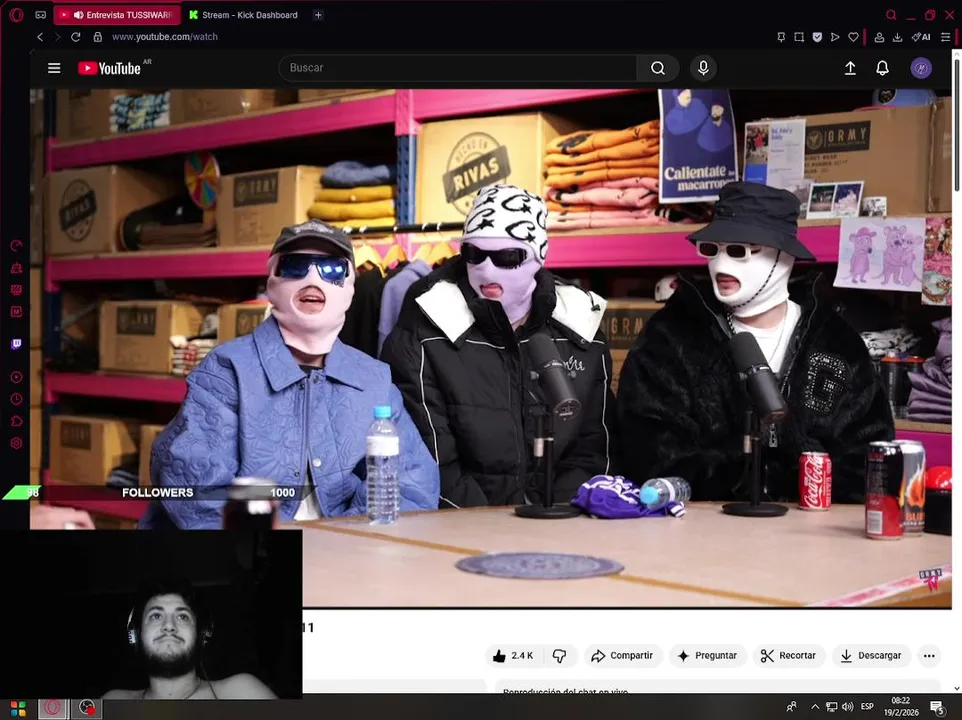962x720 pixels.
Task: Show hidden tray icons chevron
Action: point(815,707)
